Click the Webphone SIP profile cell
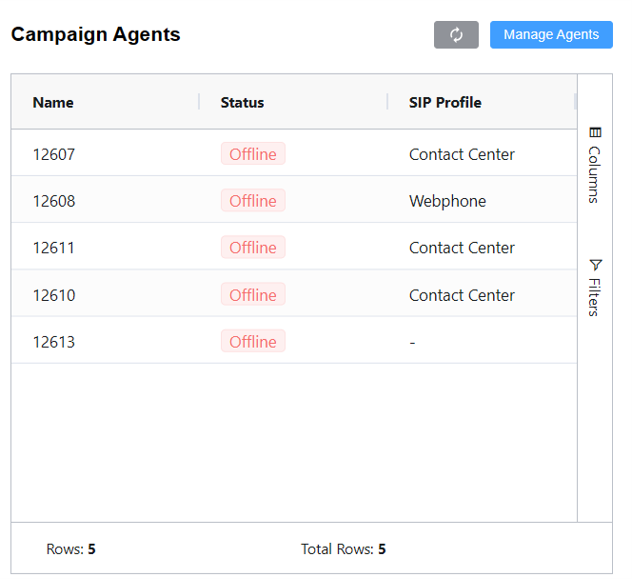 (x=447, y=201)
